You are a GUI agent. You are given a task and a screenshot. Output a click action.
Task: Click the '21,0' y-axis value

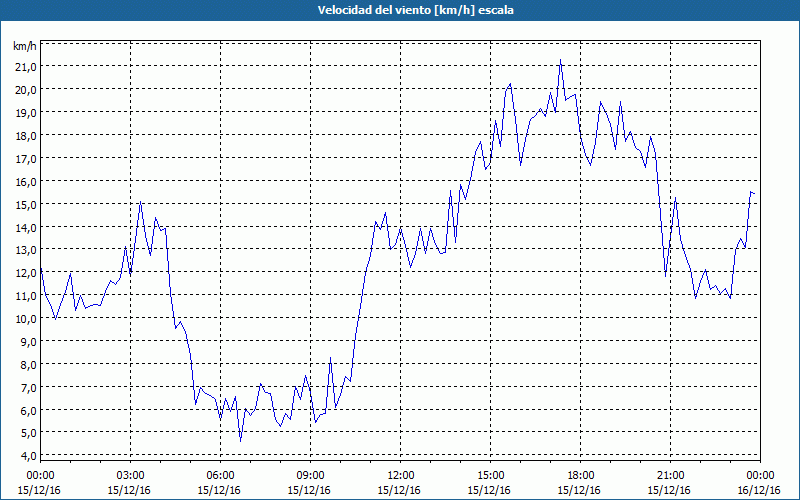pos(26,67)
